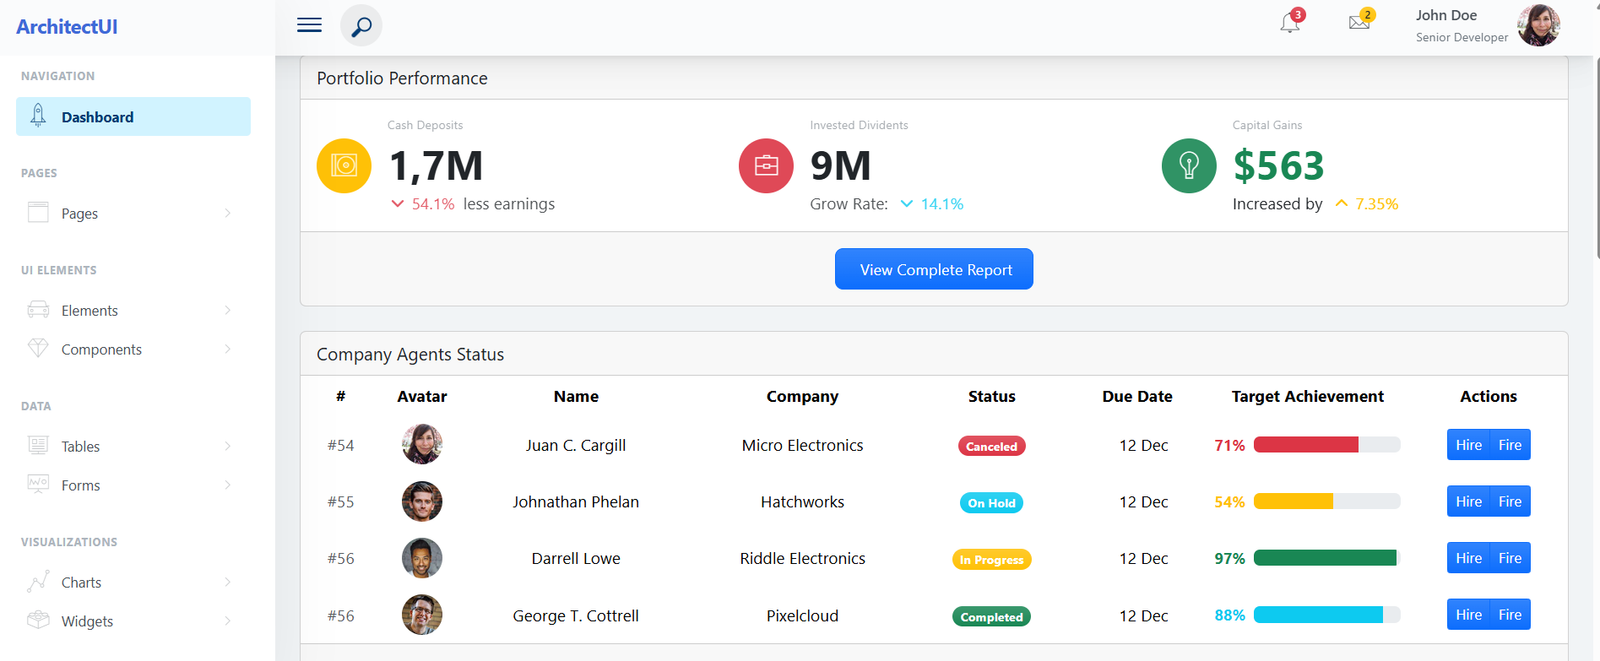1600x661 pixels.
Task: Fire Darrell Lowe
Action: coord(1510,558)
